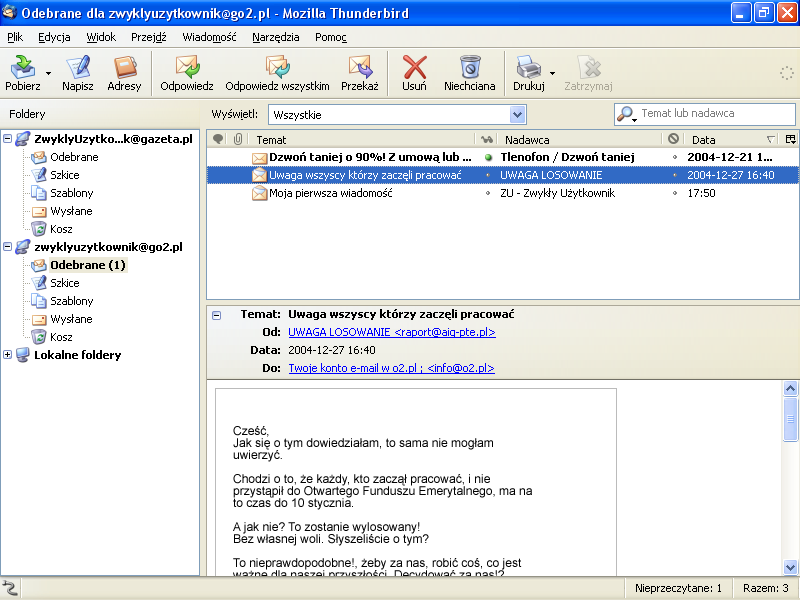The height and width of the screenshot is (600, 800).
Task: Open the Przejdź menu
Action: click(148, 37)
